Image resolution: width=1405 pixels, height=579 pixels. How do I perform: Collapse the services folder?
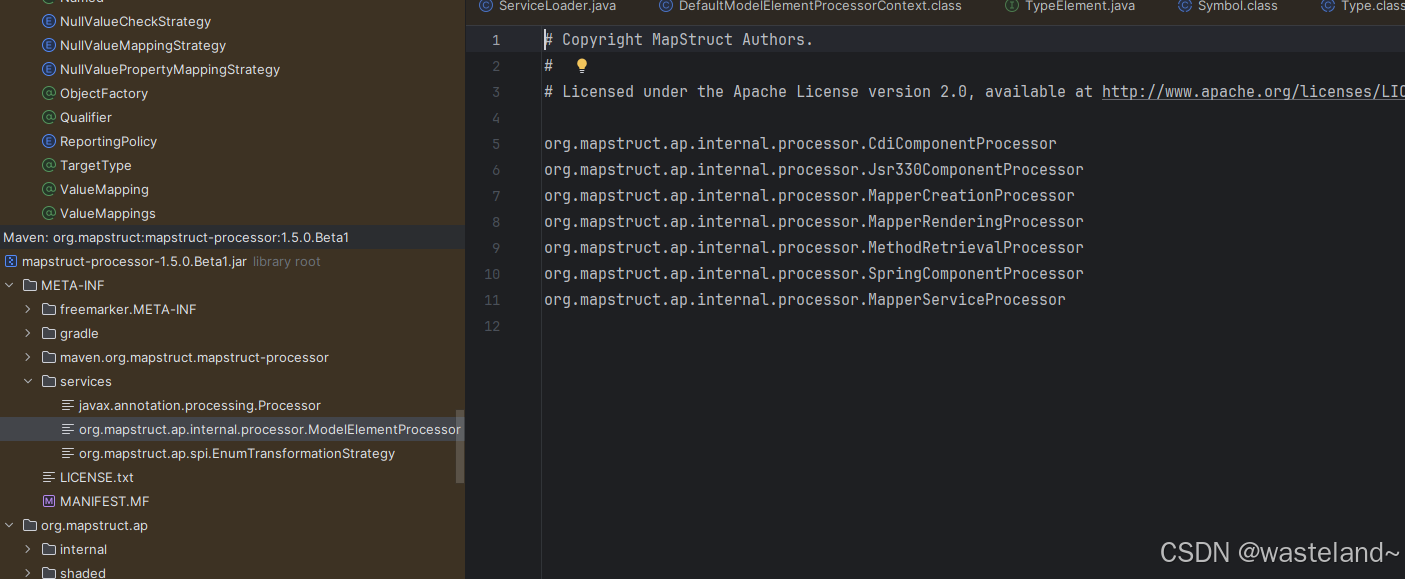(28, 381)
